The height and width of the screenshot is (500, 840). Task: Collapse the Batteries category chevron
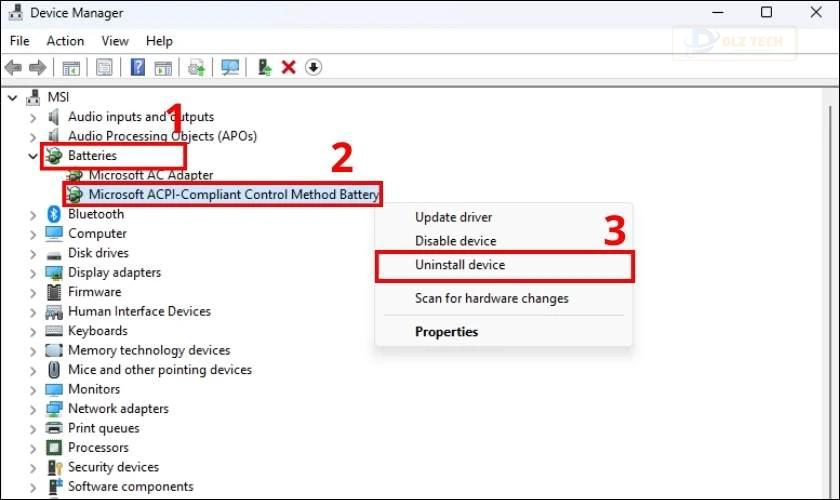(x=33, y=156)
